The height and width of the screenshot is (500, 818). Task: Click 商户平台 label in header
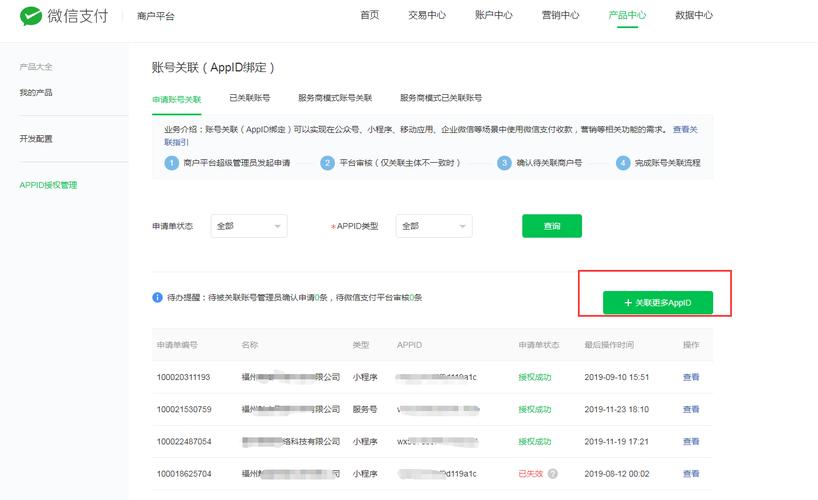point(155,16)
